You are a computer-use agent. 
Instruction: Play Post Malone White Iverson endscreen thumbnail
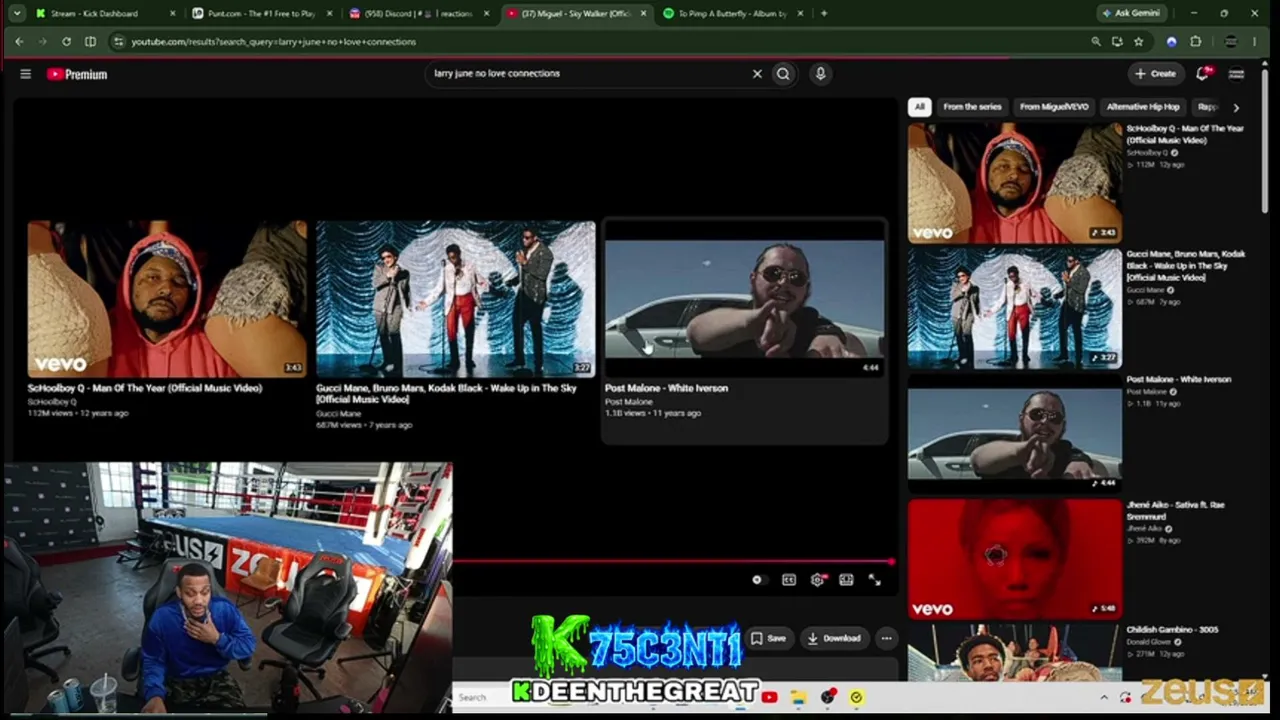744,299
